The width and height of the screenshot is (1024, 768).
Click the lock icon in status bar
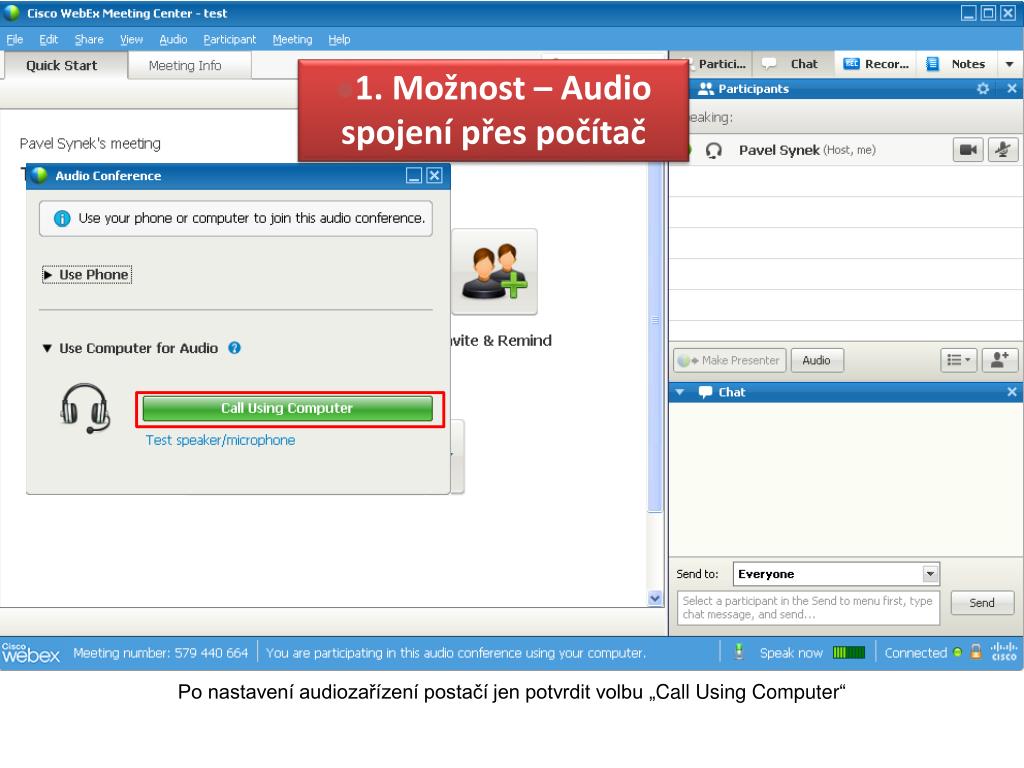(x=976, y=652)
